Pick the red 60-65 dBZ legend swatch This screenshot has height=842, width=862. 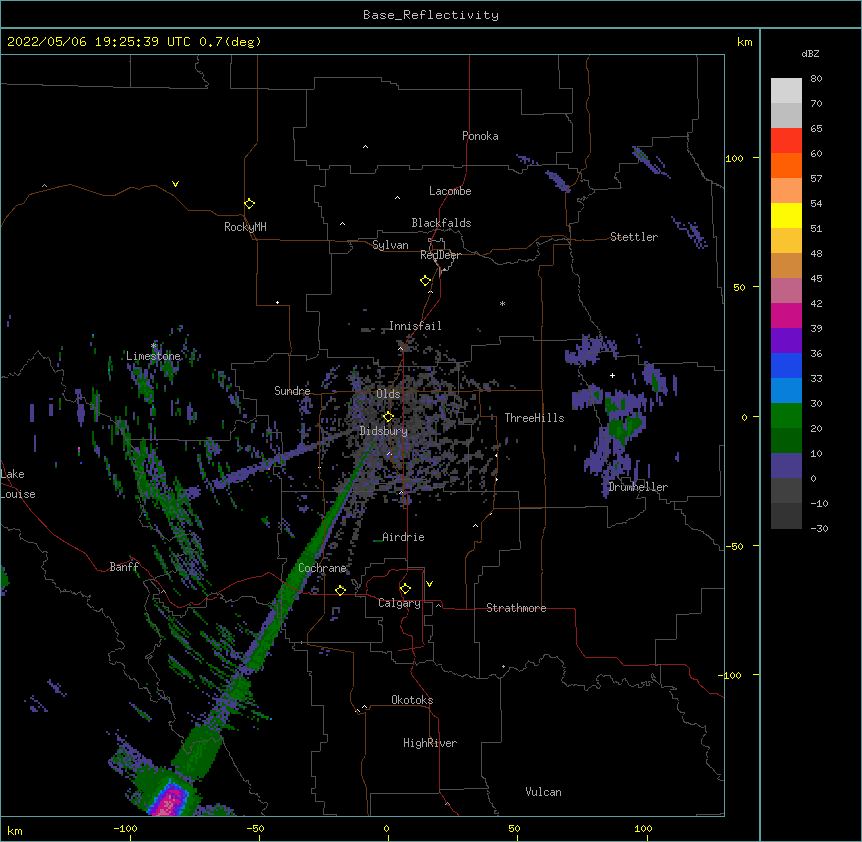click(x=786, y=141)
